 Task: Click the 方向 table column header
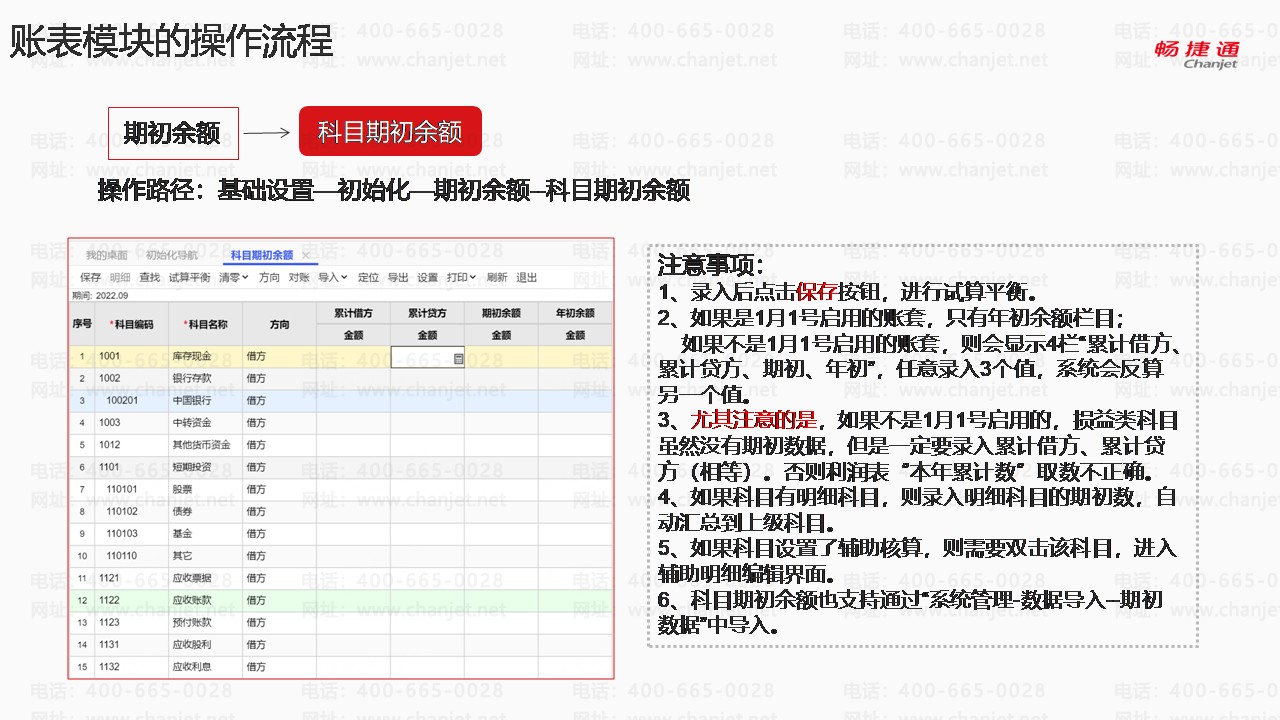click(x=280, y=324)
